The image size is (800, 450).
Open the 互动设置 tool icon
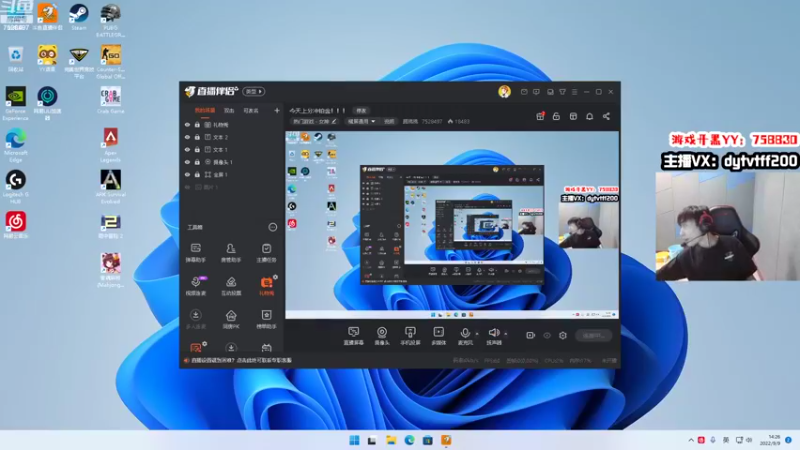click(231, 286)
